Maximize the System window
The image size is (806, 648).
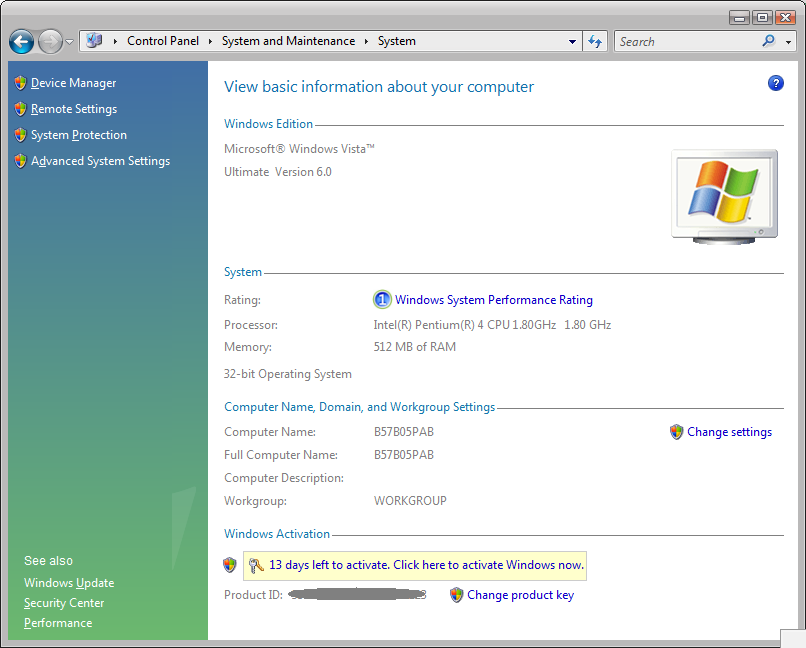coord(762,18)
